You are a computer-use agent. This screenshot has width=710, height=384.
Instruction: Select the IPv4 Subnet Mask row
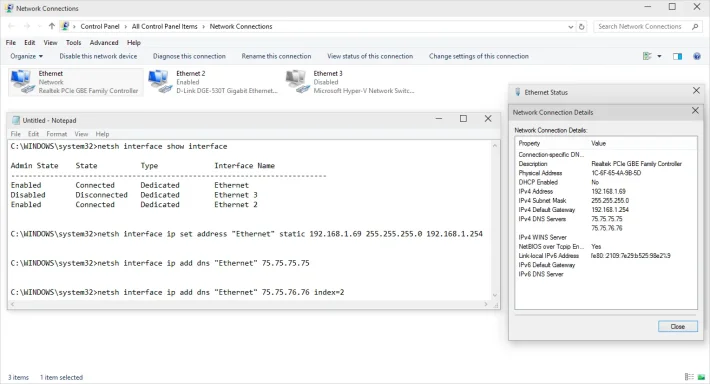[606, 201]
